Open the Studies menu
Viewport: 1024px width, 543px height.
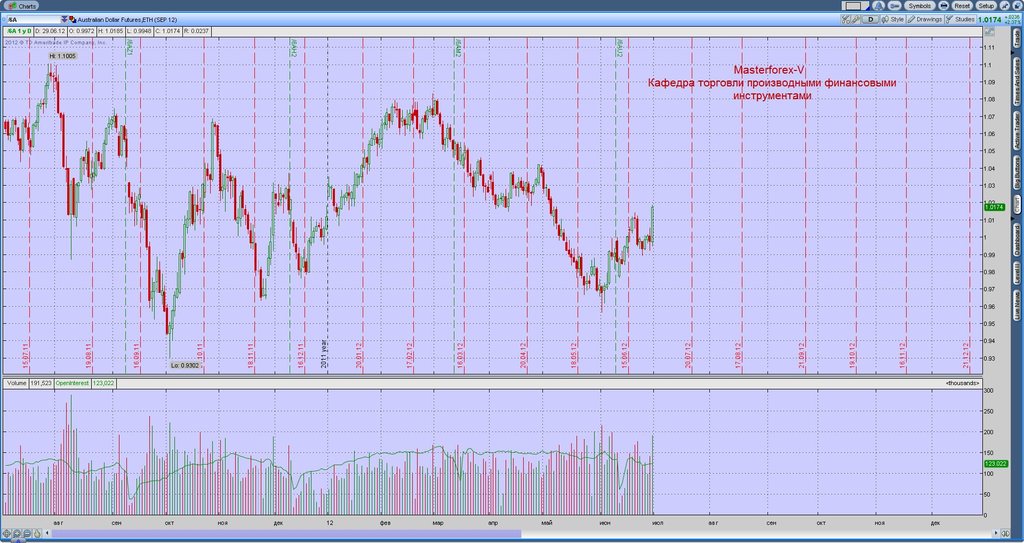(960, 20)
